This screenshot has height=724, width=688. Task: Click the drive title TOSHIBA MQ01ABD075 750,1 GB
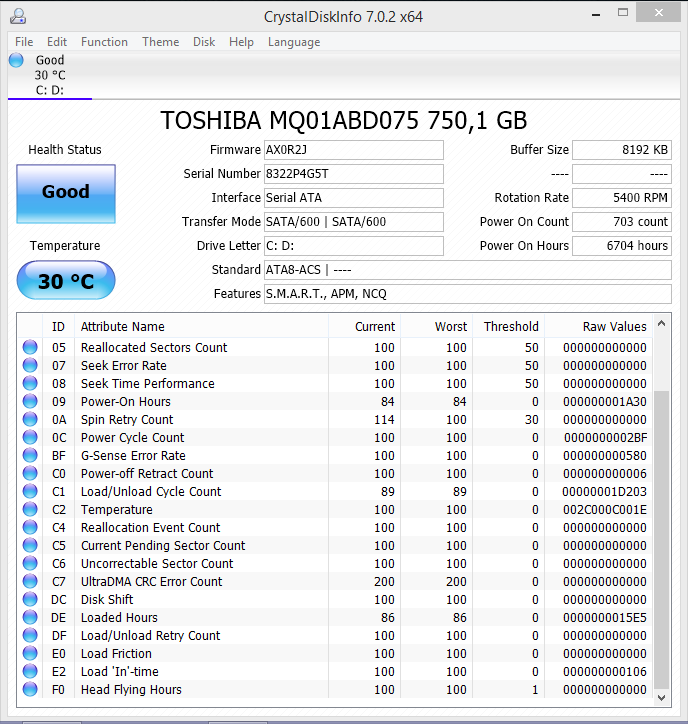point(344,121)
